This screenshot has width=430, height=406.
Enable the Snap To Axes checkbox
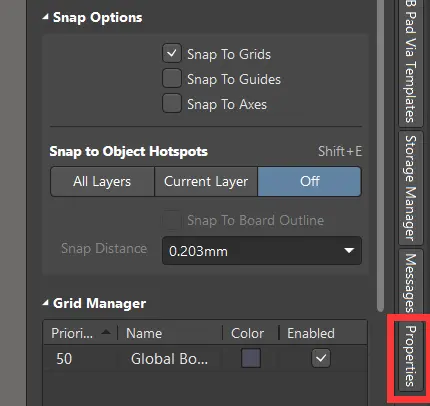[172, 103]
